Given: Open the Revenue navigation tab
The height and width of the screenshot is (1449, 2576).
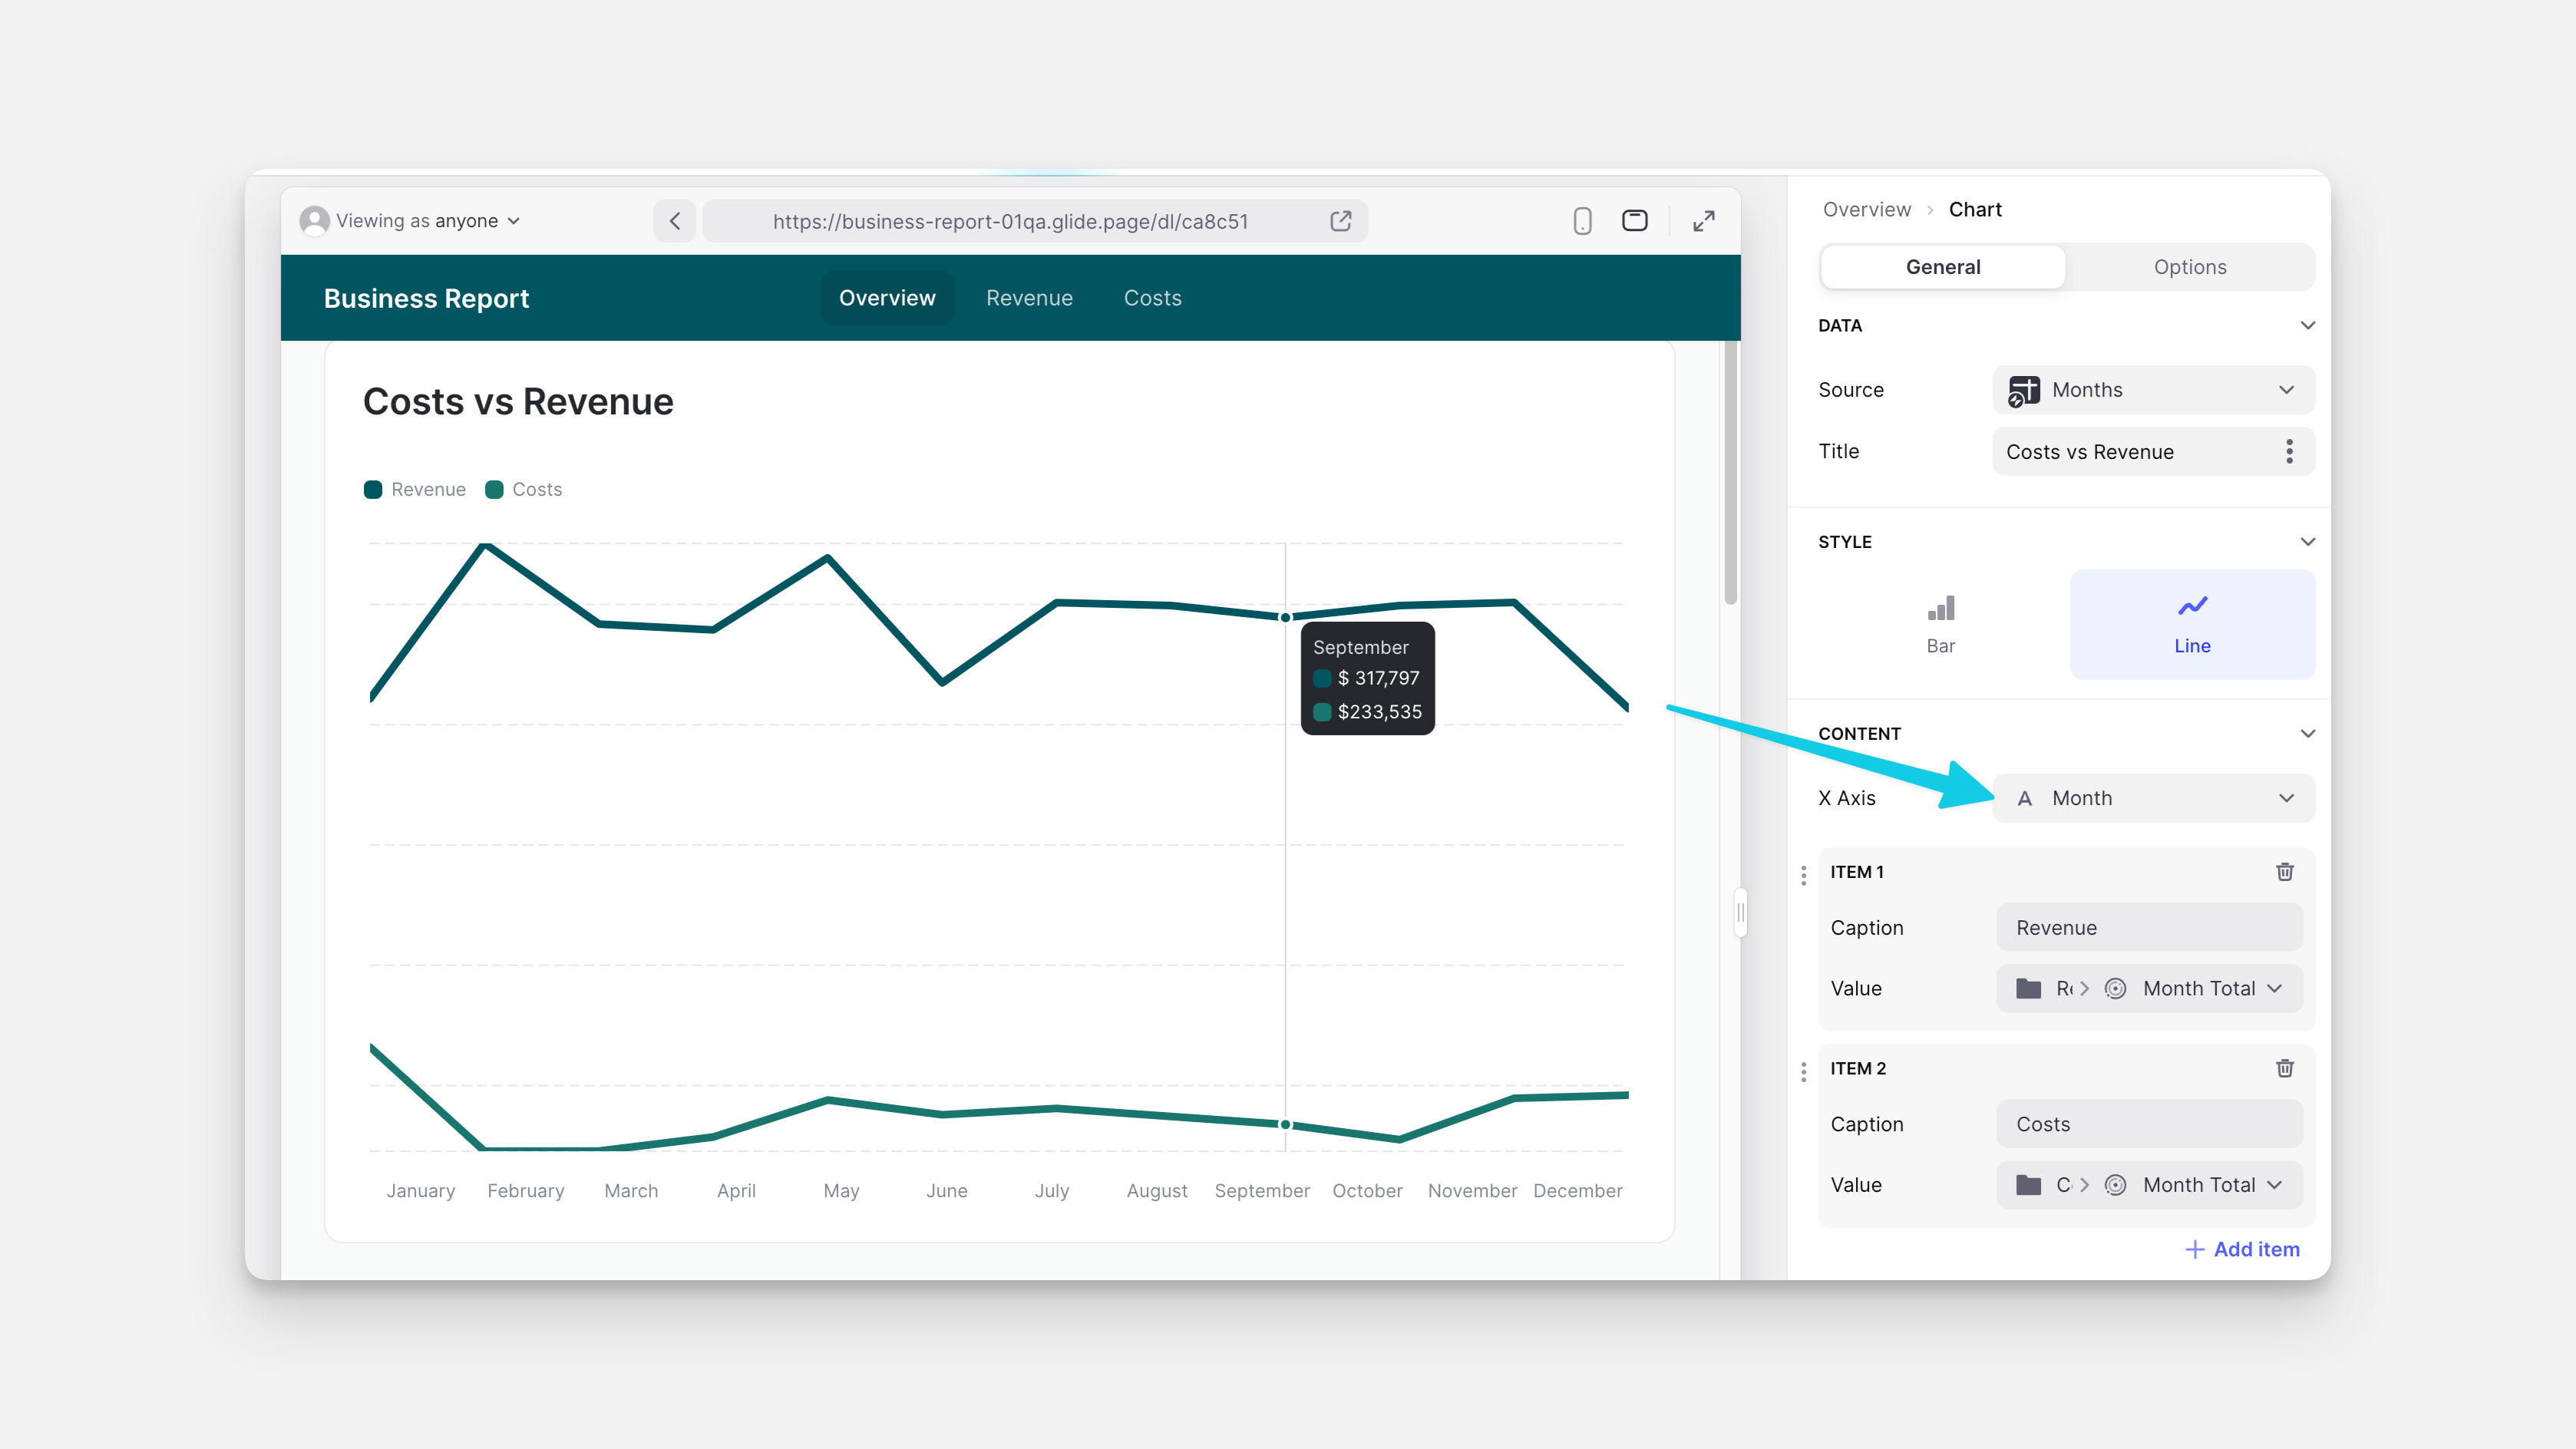Looking at the screenshot, I should [x=1029, y=298].
